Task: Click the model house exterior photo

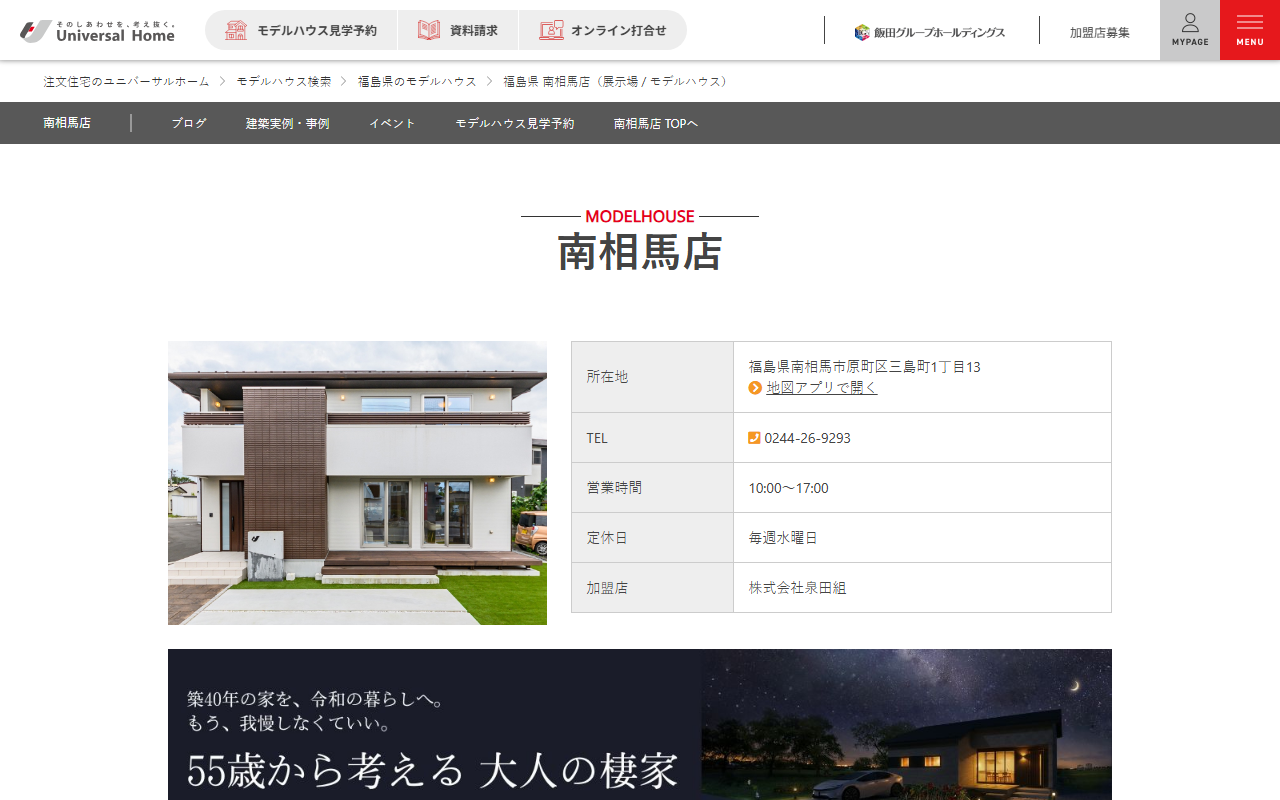Action: point(357,483)
